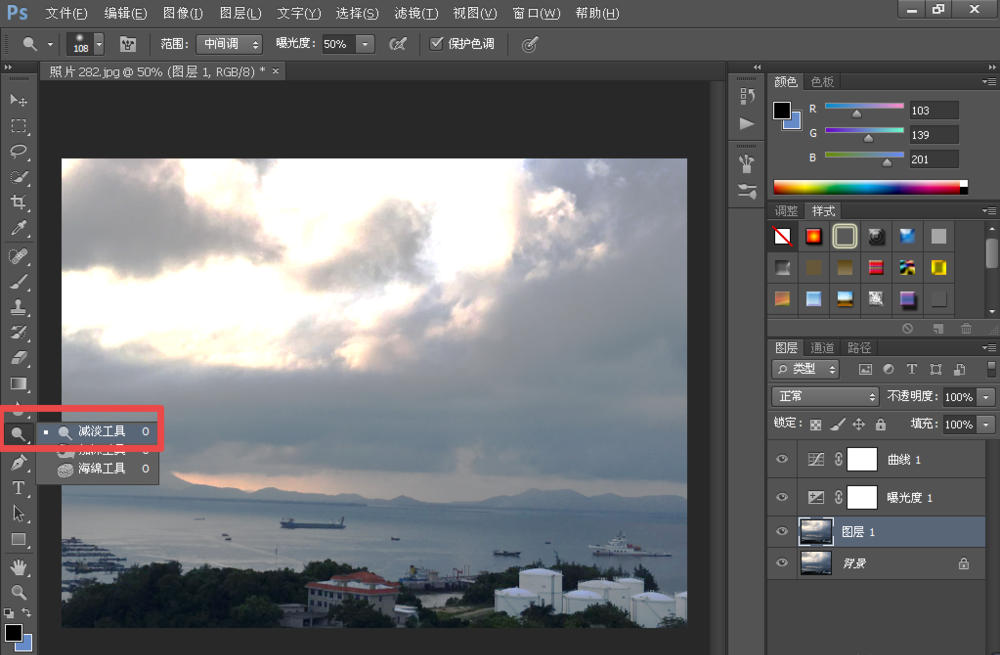This screenshot has height=655, width=1000.
Task: Hide the 曲线 1 layer
Action: tap(782, 460)
